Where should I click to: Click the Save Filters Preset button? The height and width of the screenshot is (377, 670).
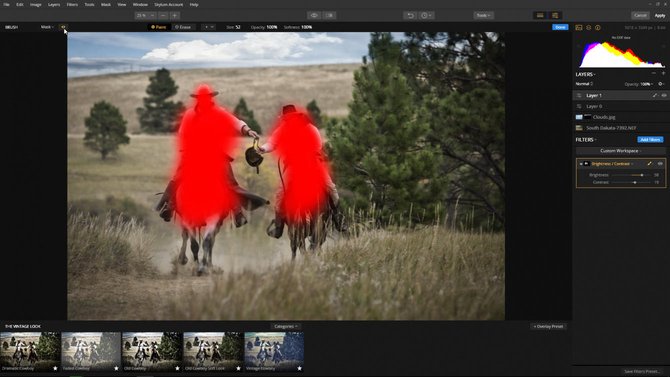point(641,371)
